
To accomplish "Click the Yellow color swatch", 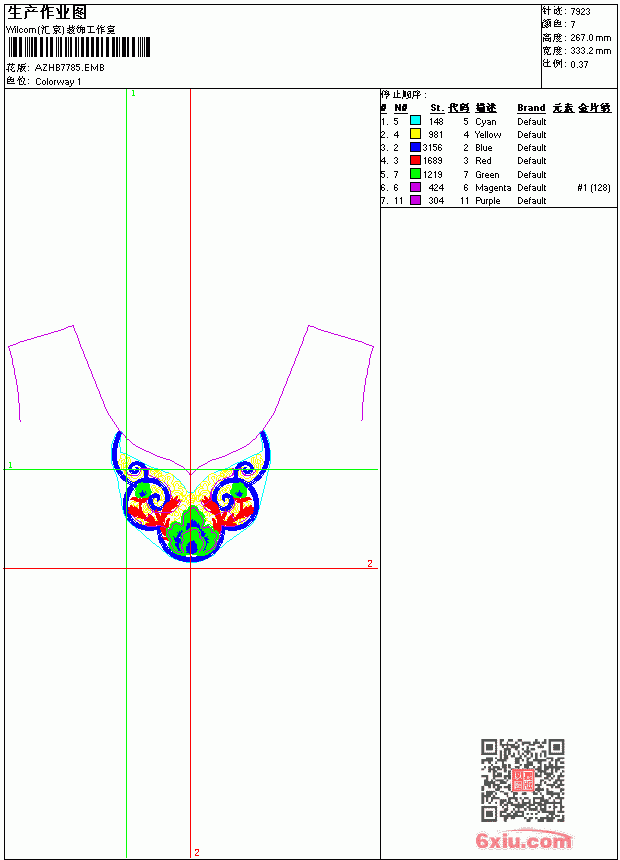I will [415, 134].
